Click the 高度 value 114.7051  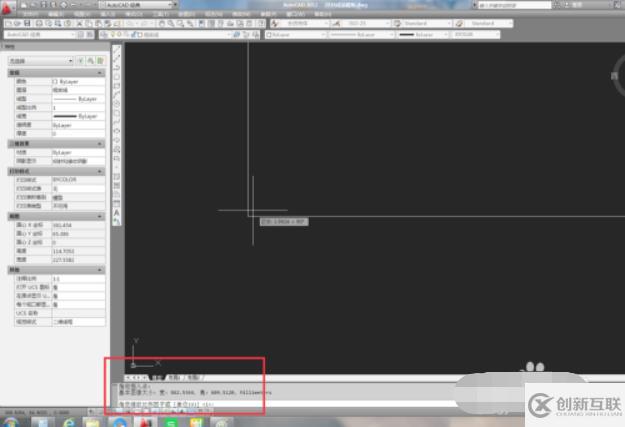[x=79, y=251]
